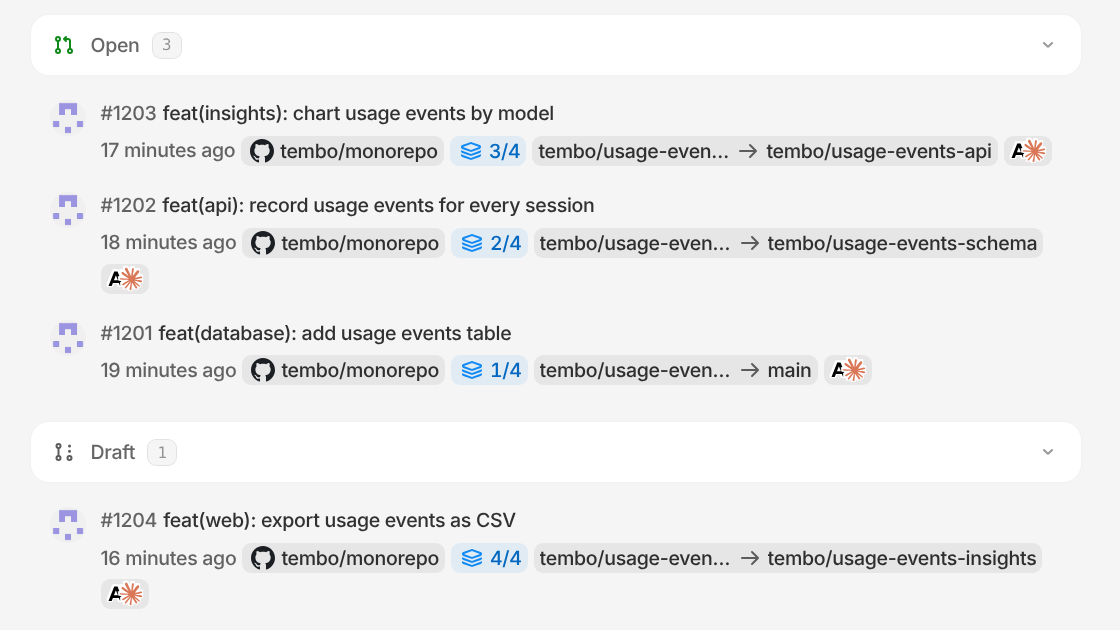
Task: Click the #1204 PR number
Action: point(129,520)
